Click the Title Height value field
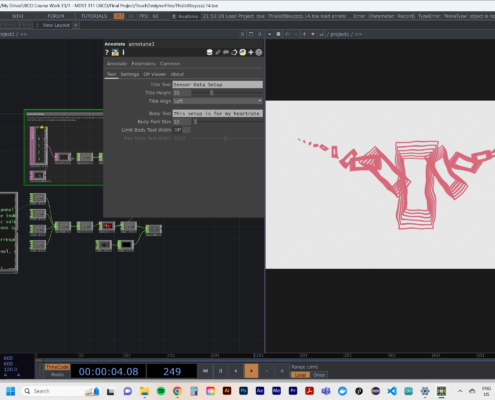 pyautogui.click(x=182, y=93)
